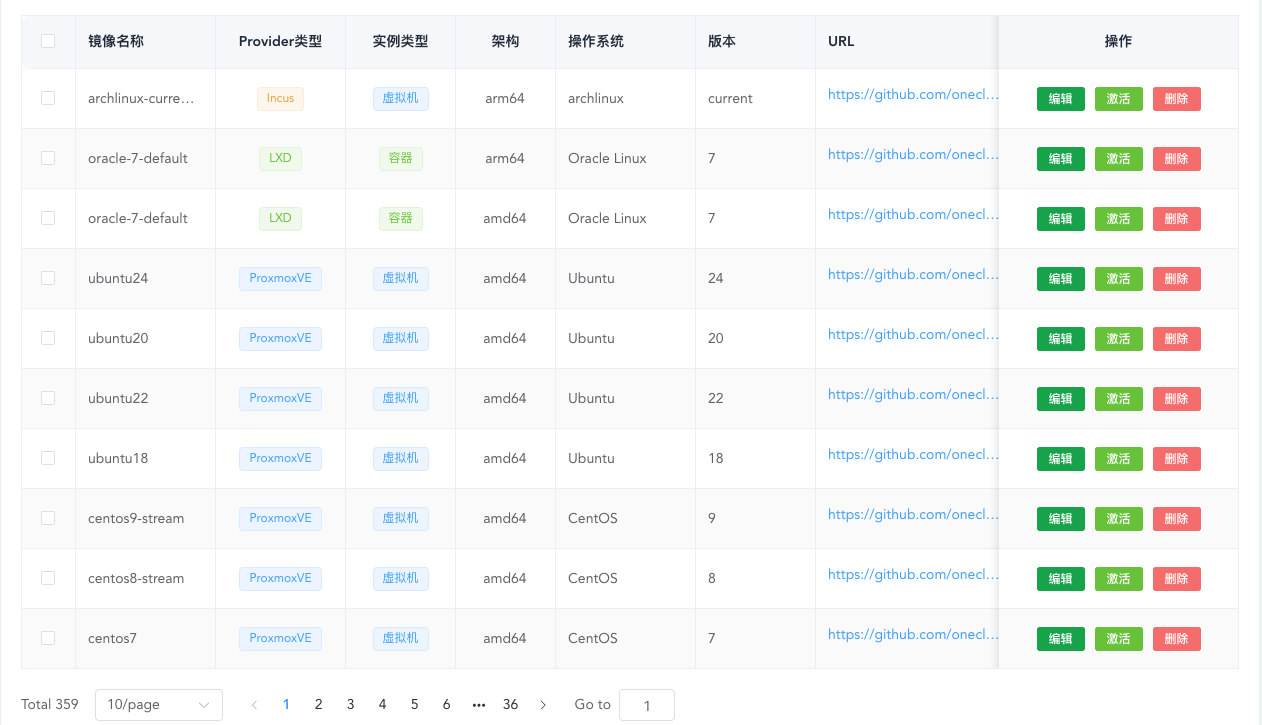
Task: Open the GitHub URL for ubuntu20
Action: coord(912,335)
